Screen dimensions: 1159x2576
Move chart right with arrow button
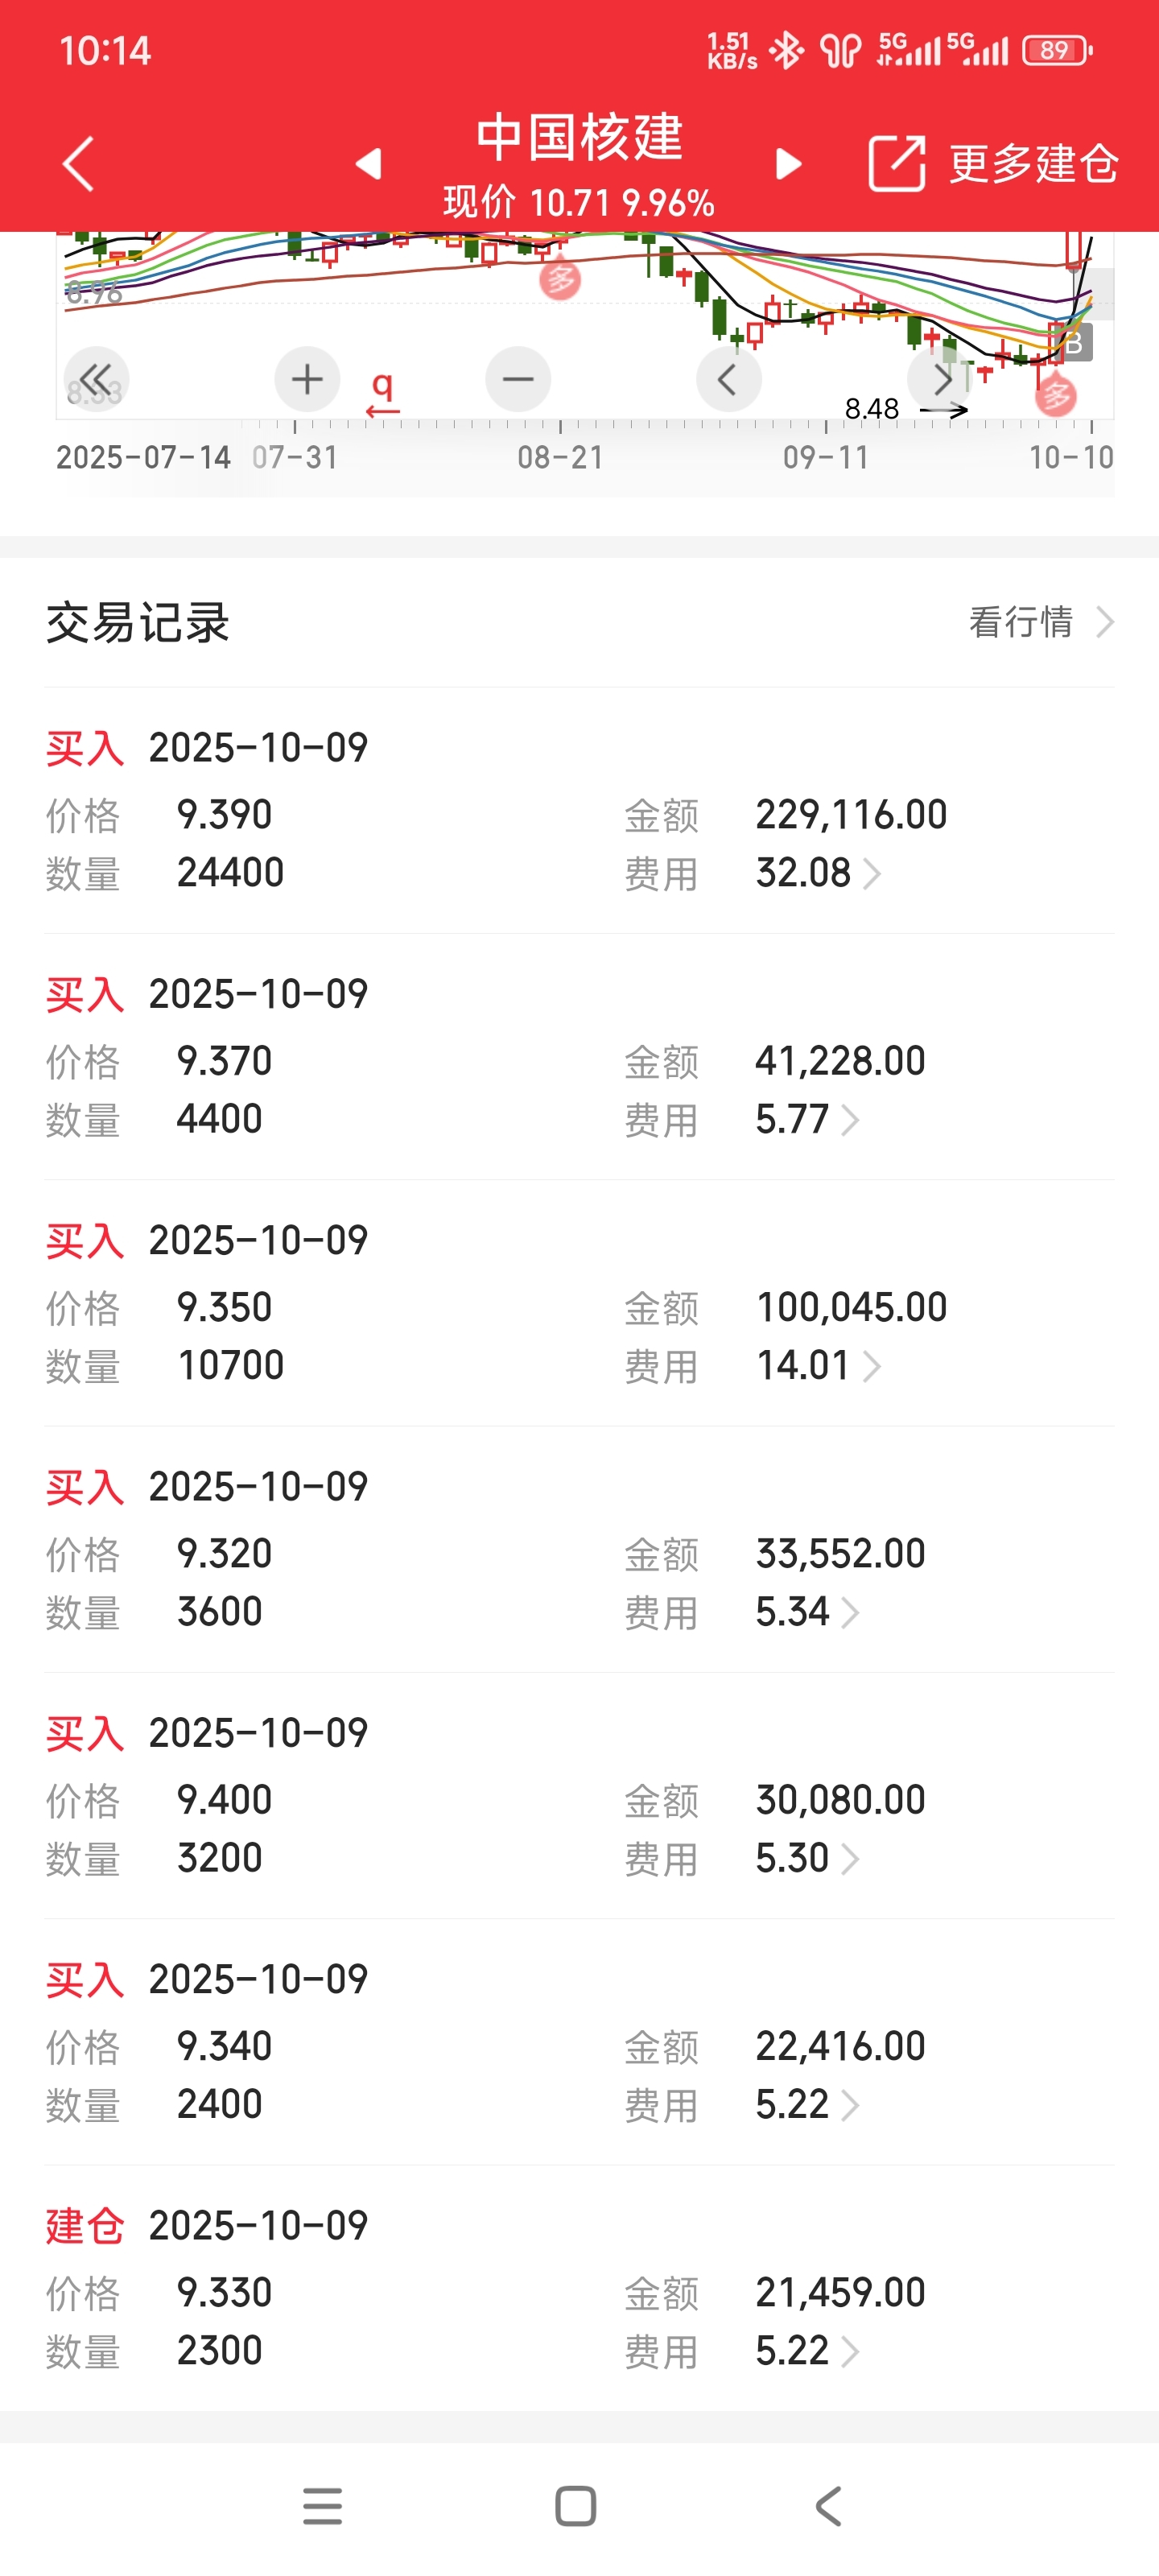coord(940,379)
